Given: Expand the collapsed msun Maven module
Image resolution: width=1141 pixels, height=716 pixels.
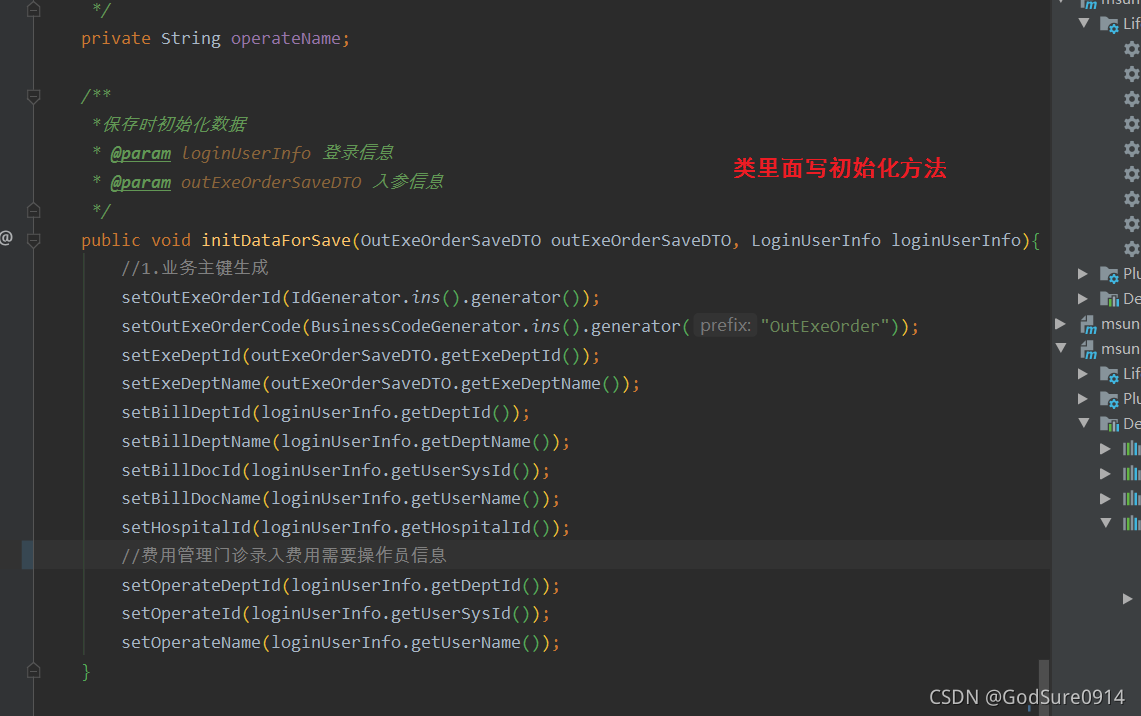Looking at the screenshot, I should pos(1061,324).
